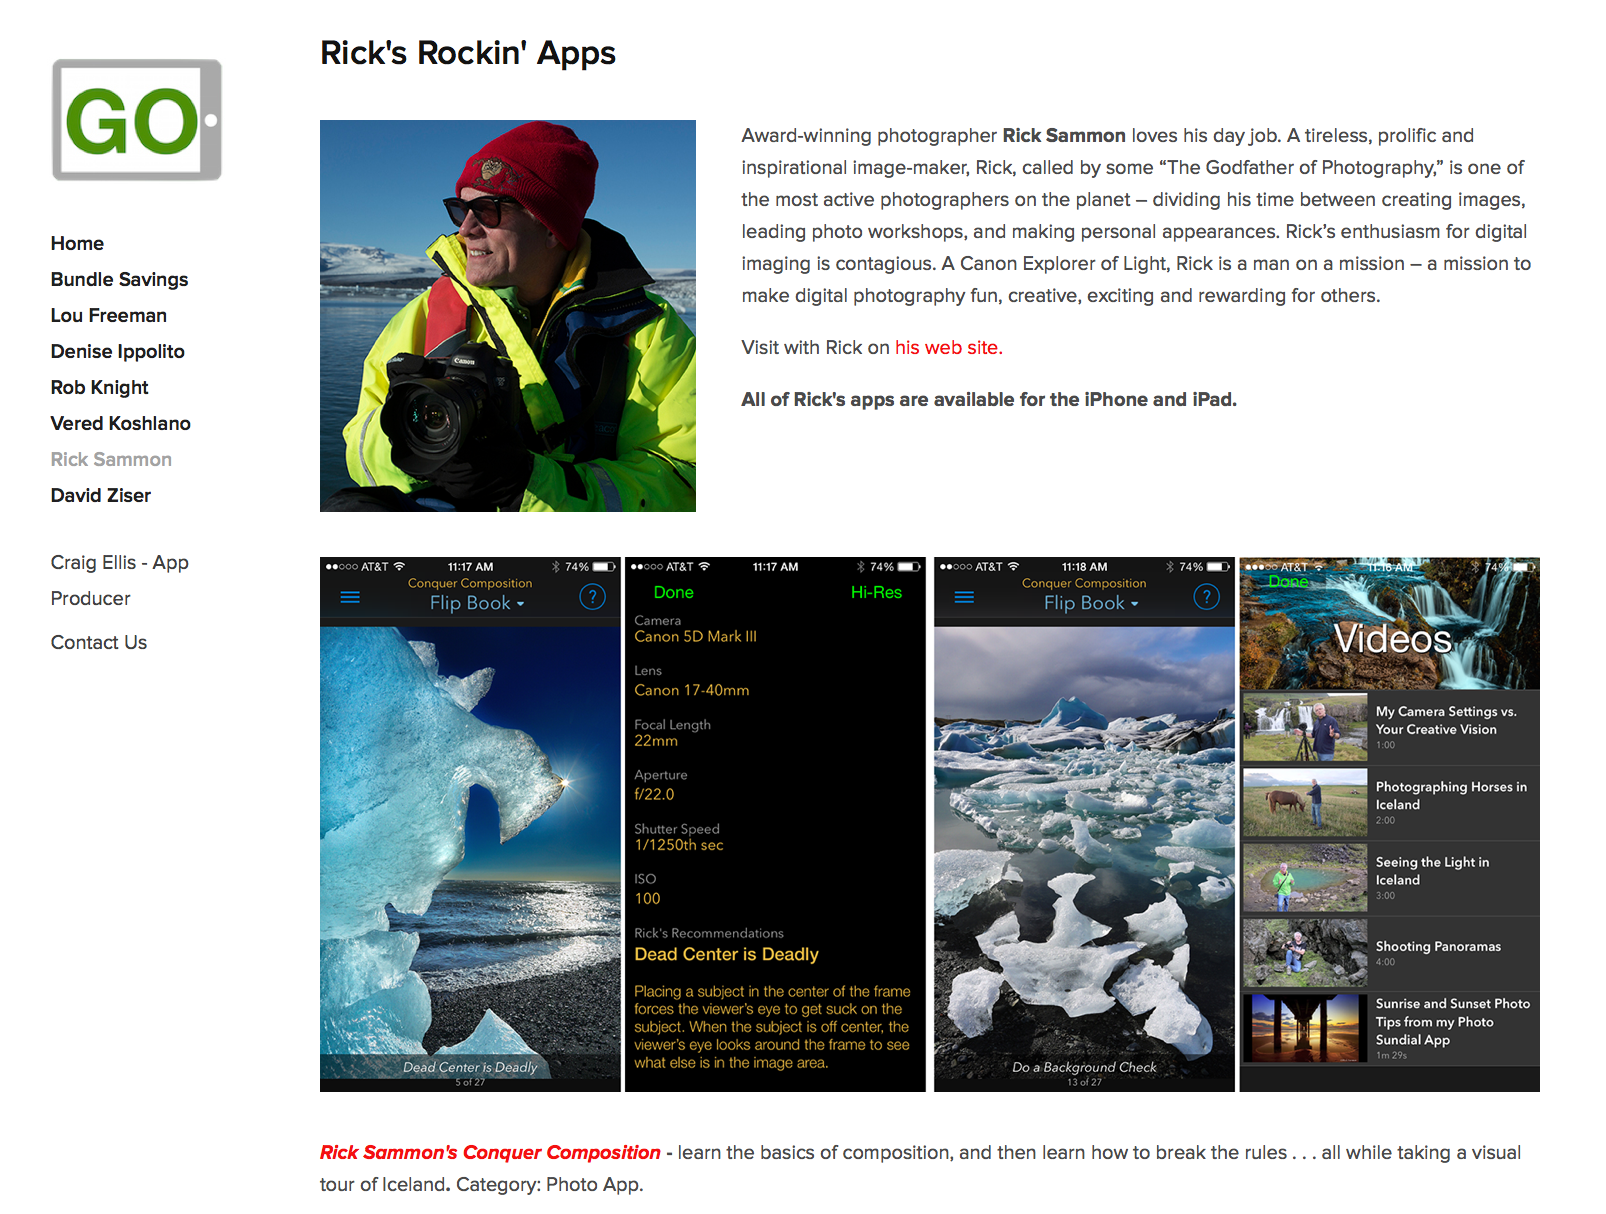Click the yellow 'Dead Center is Deadly' heading
This screenshot has height=1214, width=1606.
coord(726,954)
